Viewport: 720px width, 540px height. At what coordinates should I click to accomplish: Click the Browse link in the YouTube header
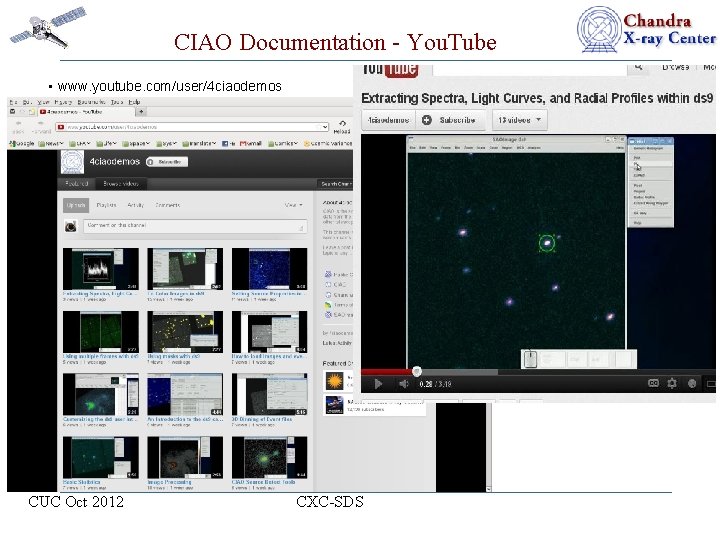tap(675, 67)
